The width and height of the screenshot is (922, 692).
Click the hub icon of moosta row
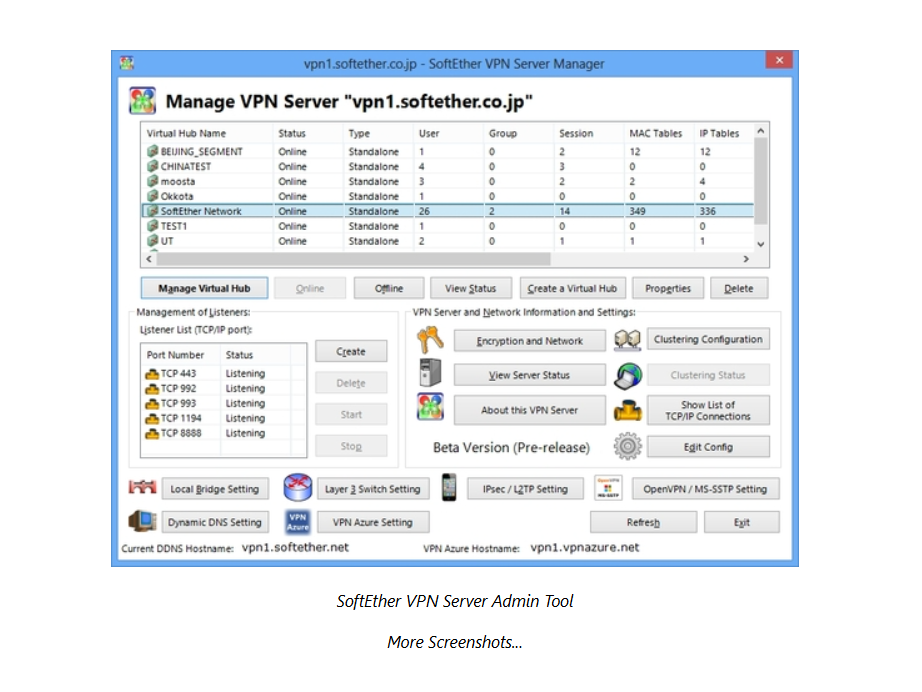click(152, 181)
